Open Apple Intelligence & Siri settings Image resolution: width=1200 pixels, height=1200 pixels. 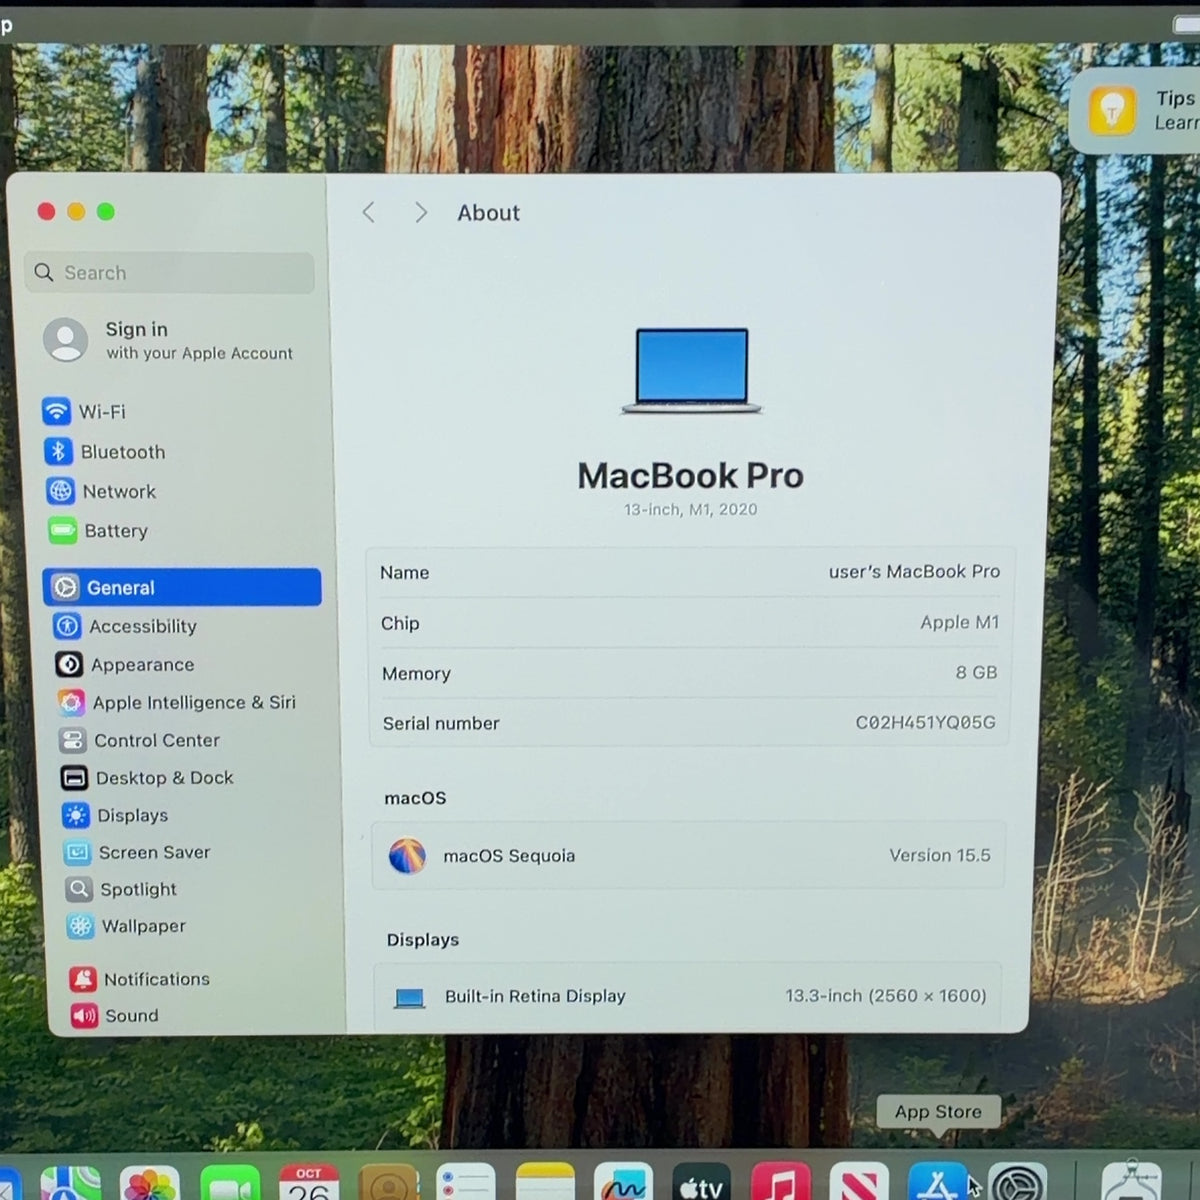[x=177, y=702]
